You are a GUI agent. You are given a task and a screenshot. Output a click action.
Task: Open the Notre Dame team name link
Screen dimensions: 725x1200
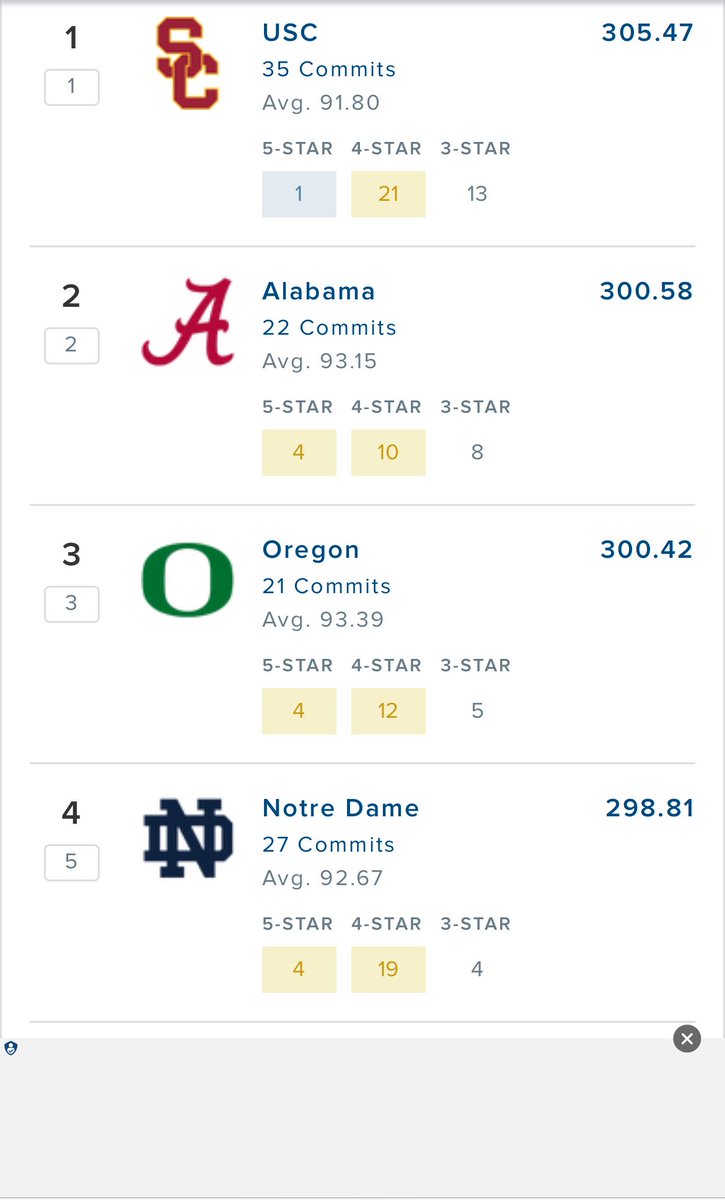click(x=340, y=808)
